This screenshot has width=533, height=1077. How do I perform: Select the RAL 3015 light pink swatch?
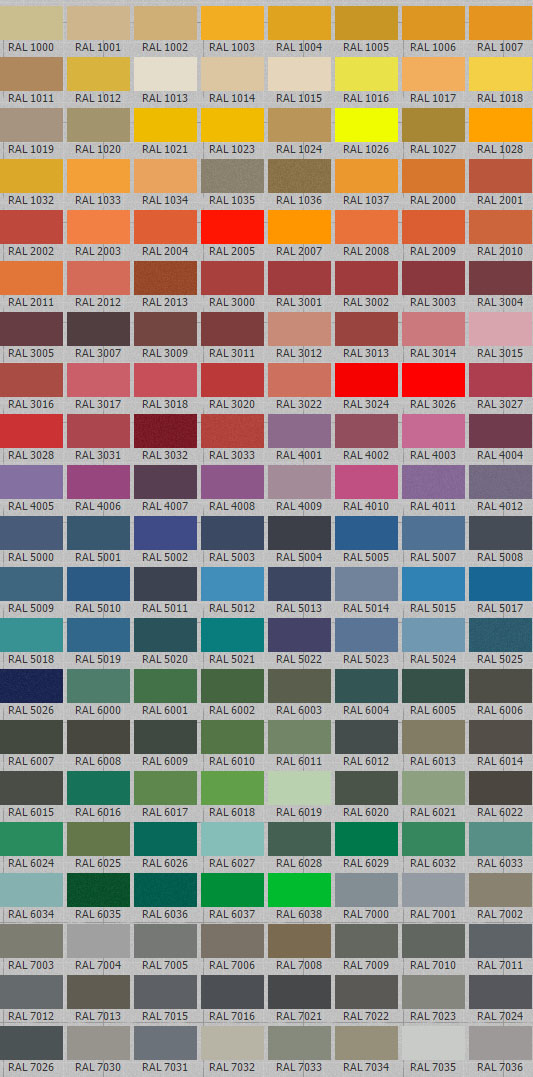pyautogui.click(x=500, y=329)
